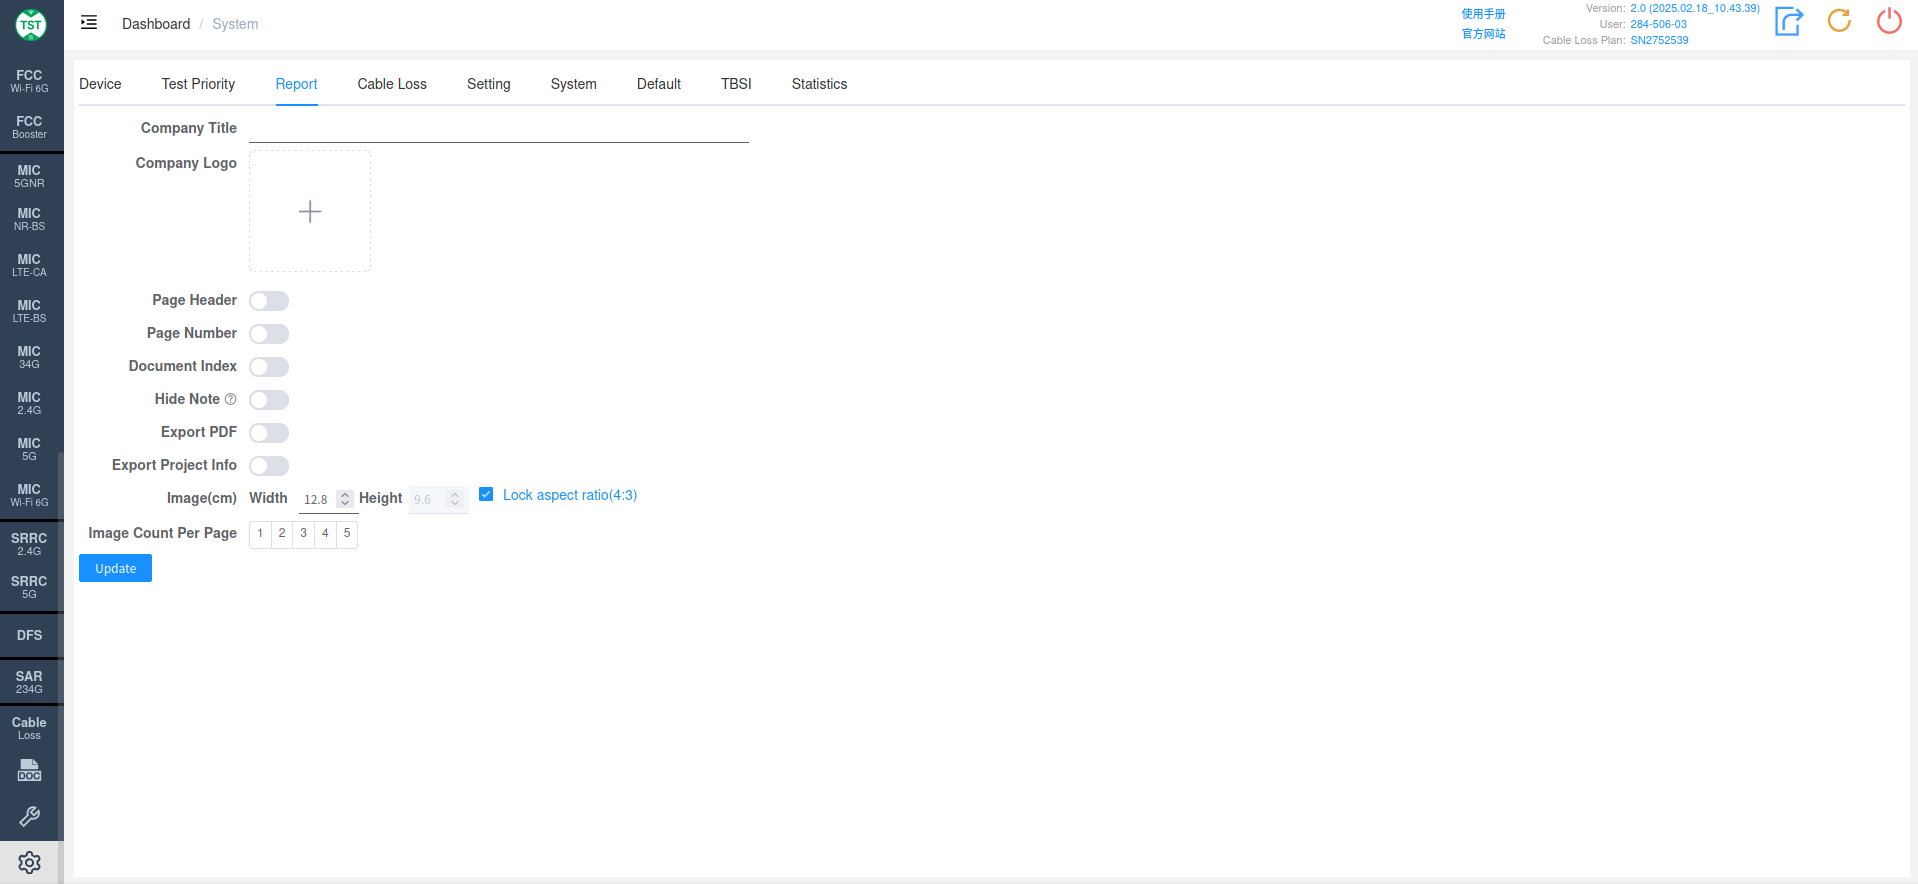The height and width of the screenshot is (884, 1918).
Task: Toggle the Hide Note switch
Action: [x=269, y=400]
